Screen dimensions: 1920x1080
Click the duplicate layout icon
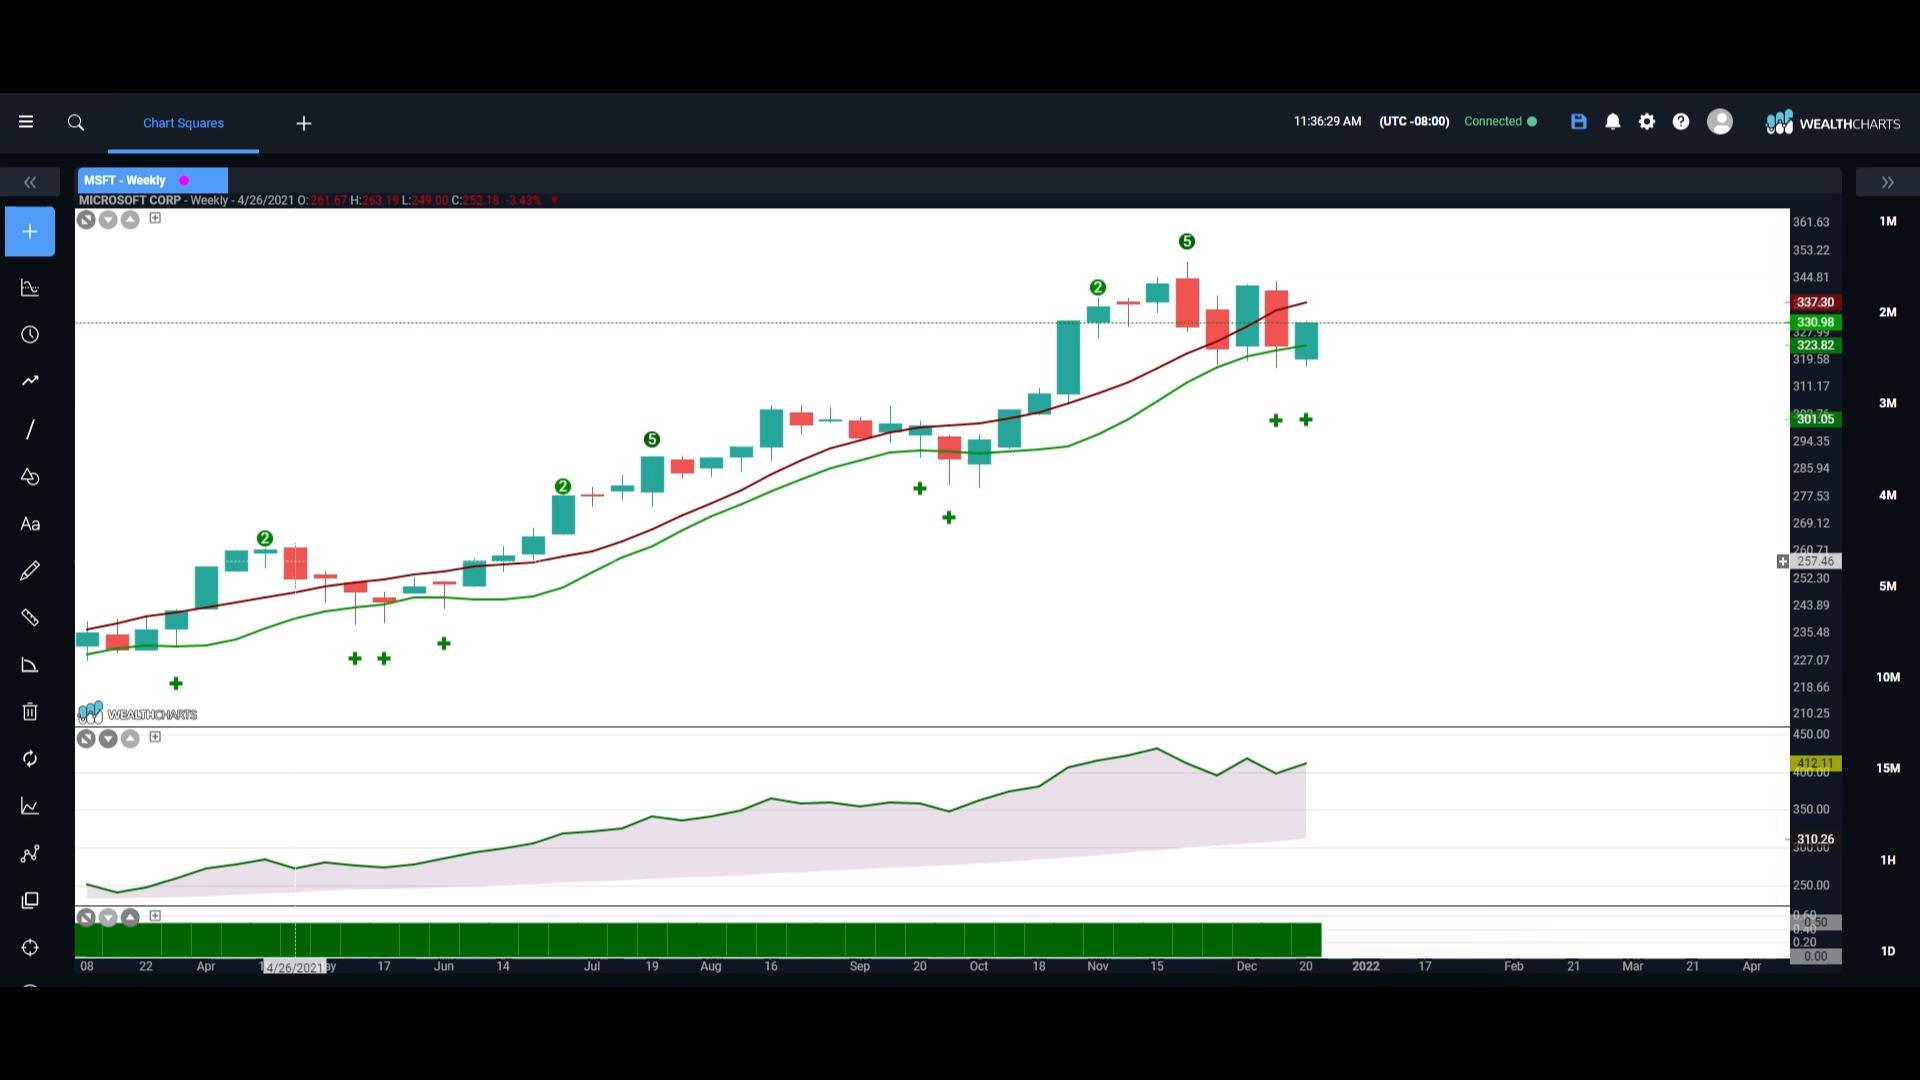point(30,901)
